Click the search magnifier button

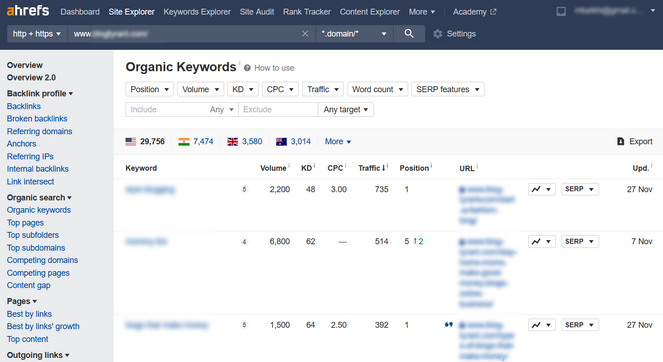click(x=409, y=34)
